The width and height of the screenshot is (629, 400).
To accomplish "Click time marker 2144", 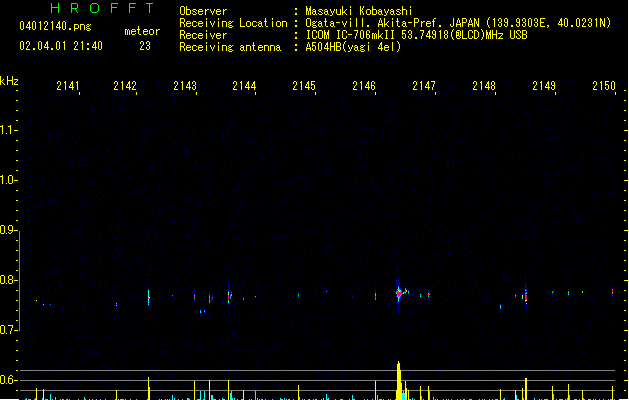I will point(244,86).
